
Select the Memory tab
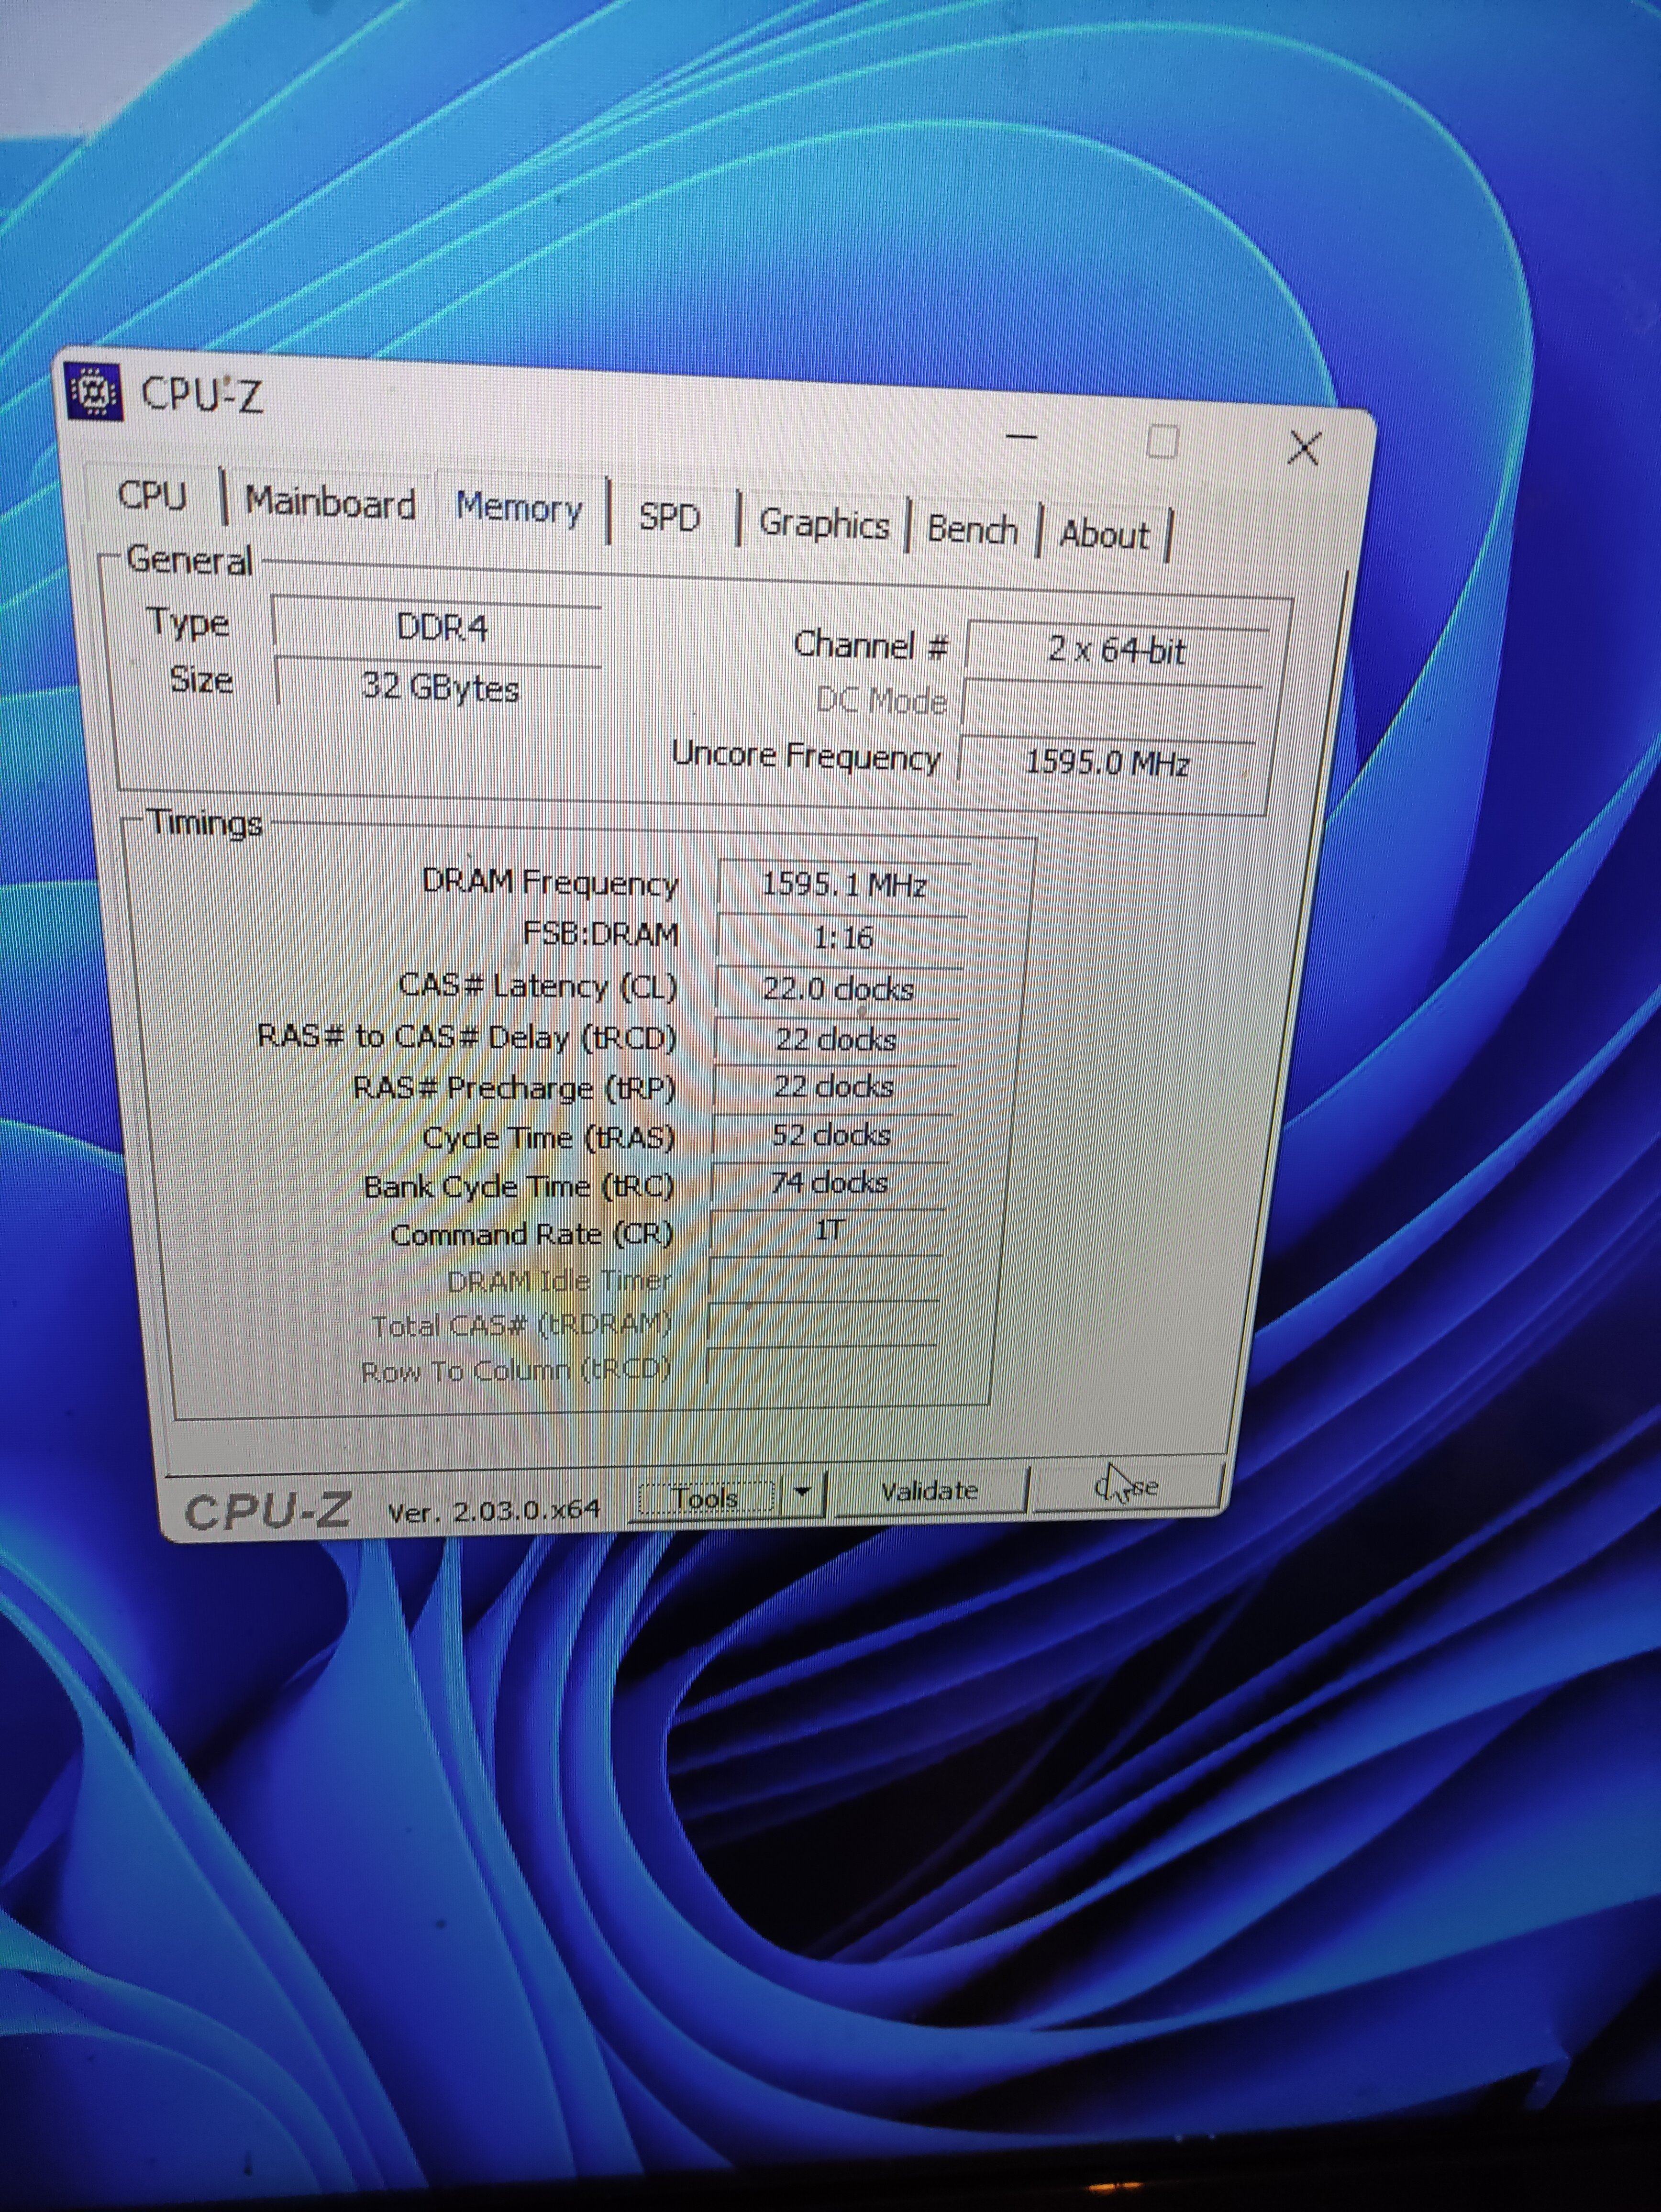(519, 509)
